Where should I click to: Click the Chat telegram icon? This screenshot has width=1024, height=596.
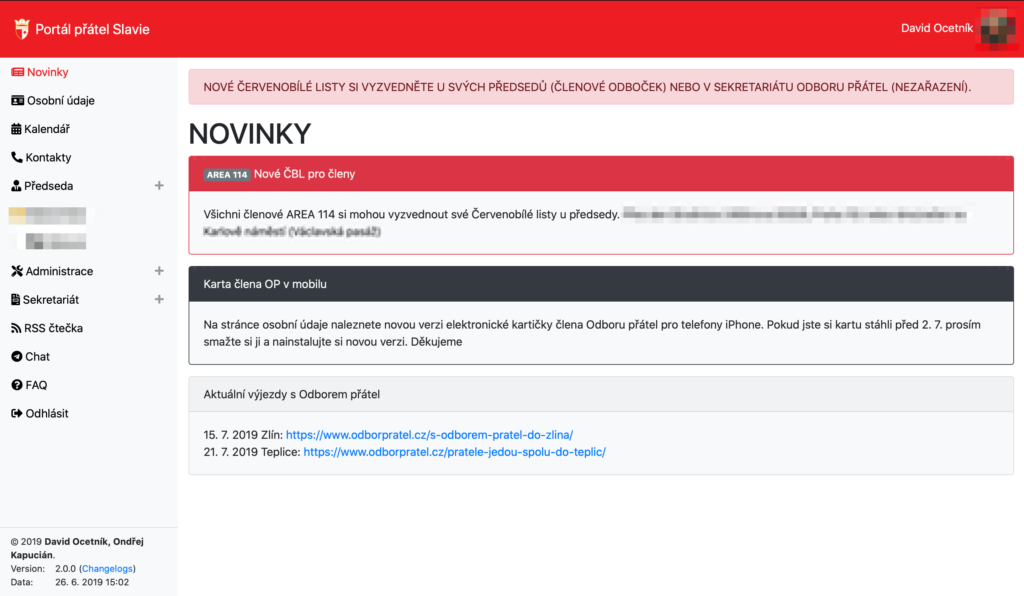(x=17, y=356)
